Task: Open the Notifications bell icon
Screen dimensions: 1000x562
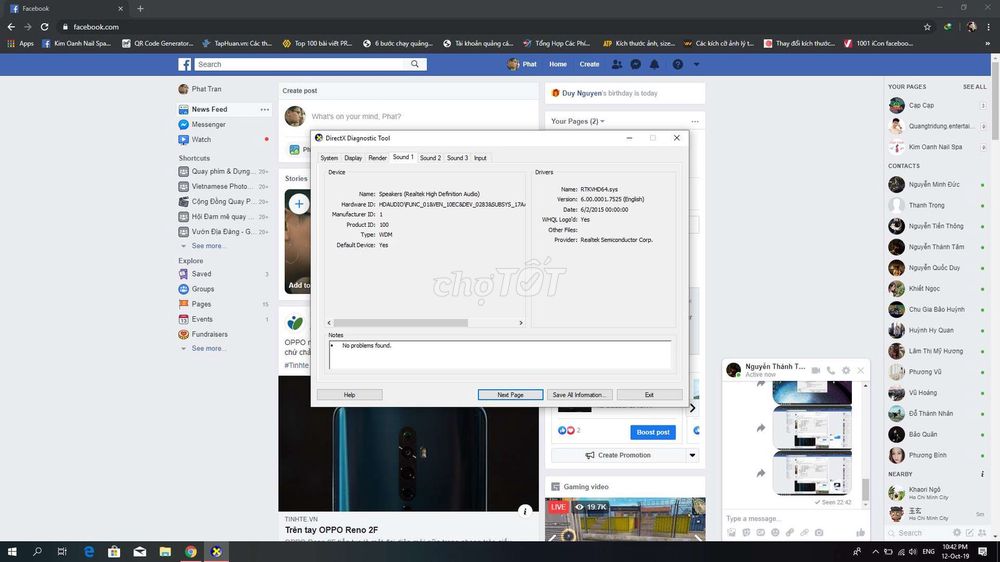Action: click(654, 64)
